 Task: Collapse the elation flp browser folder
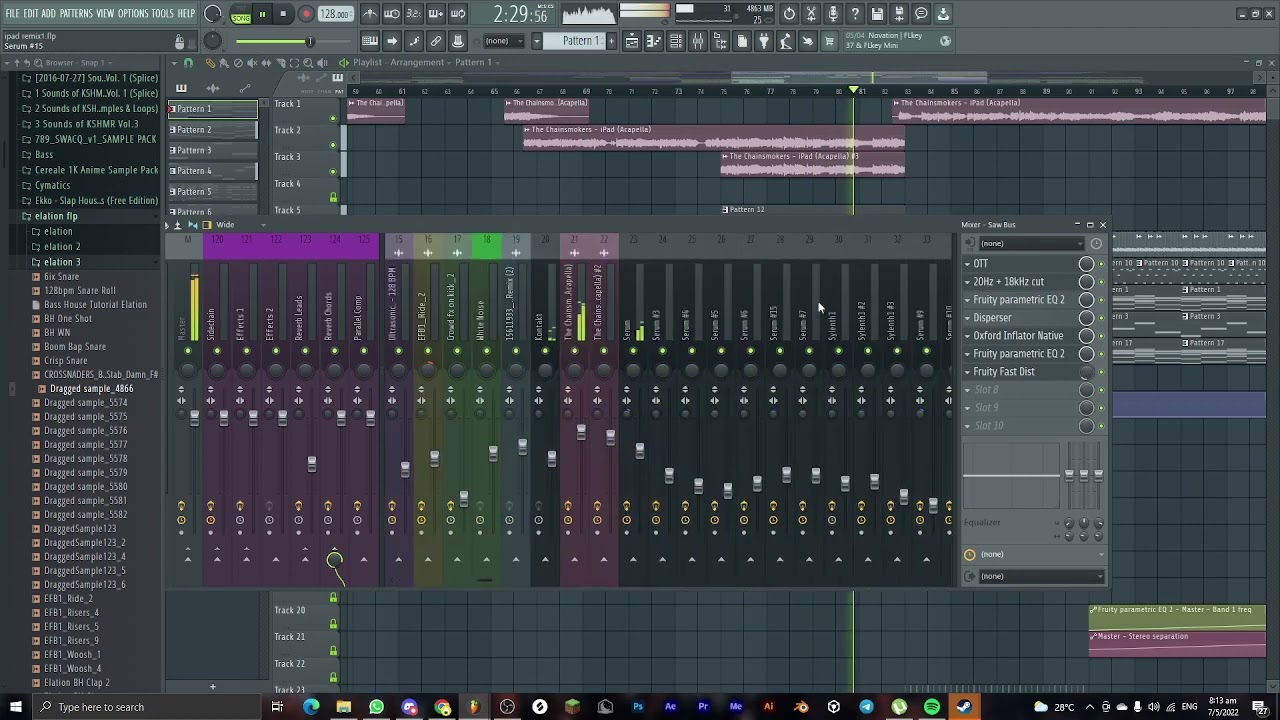pos(56,216)
